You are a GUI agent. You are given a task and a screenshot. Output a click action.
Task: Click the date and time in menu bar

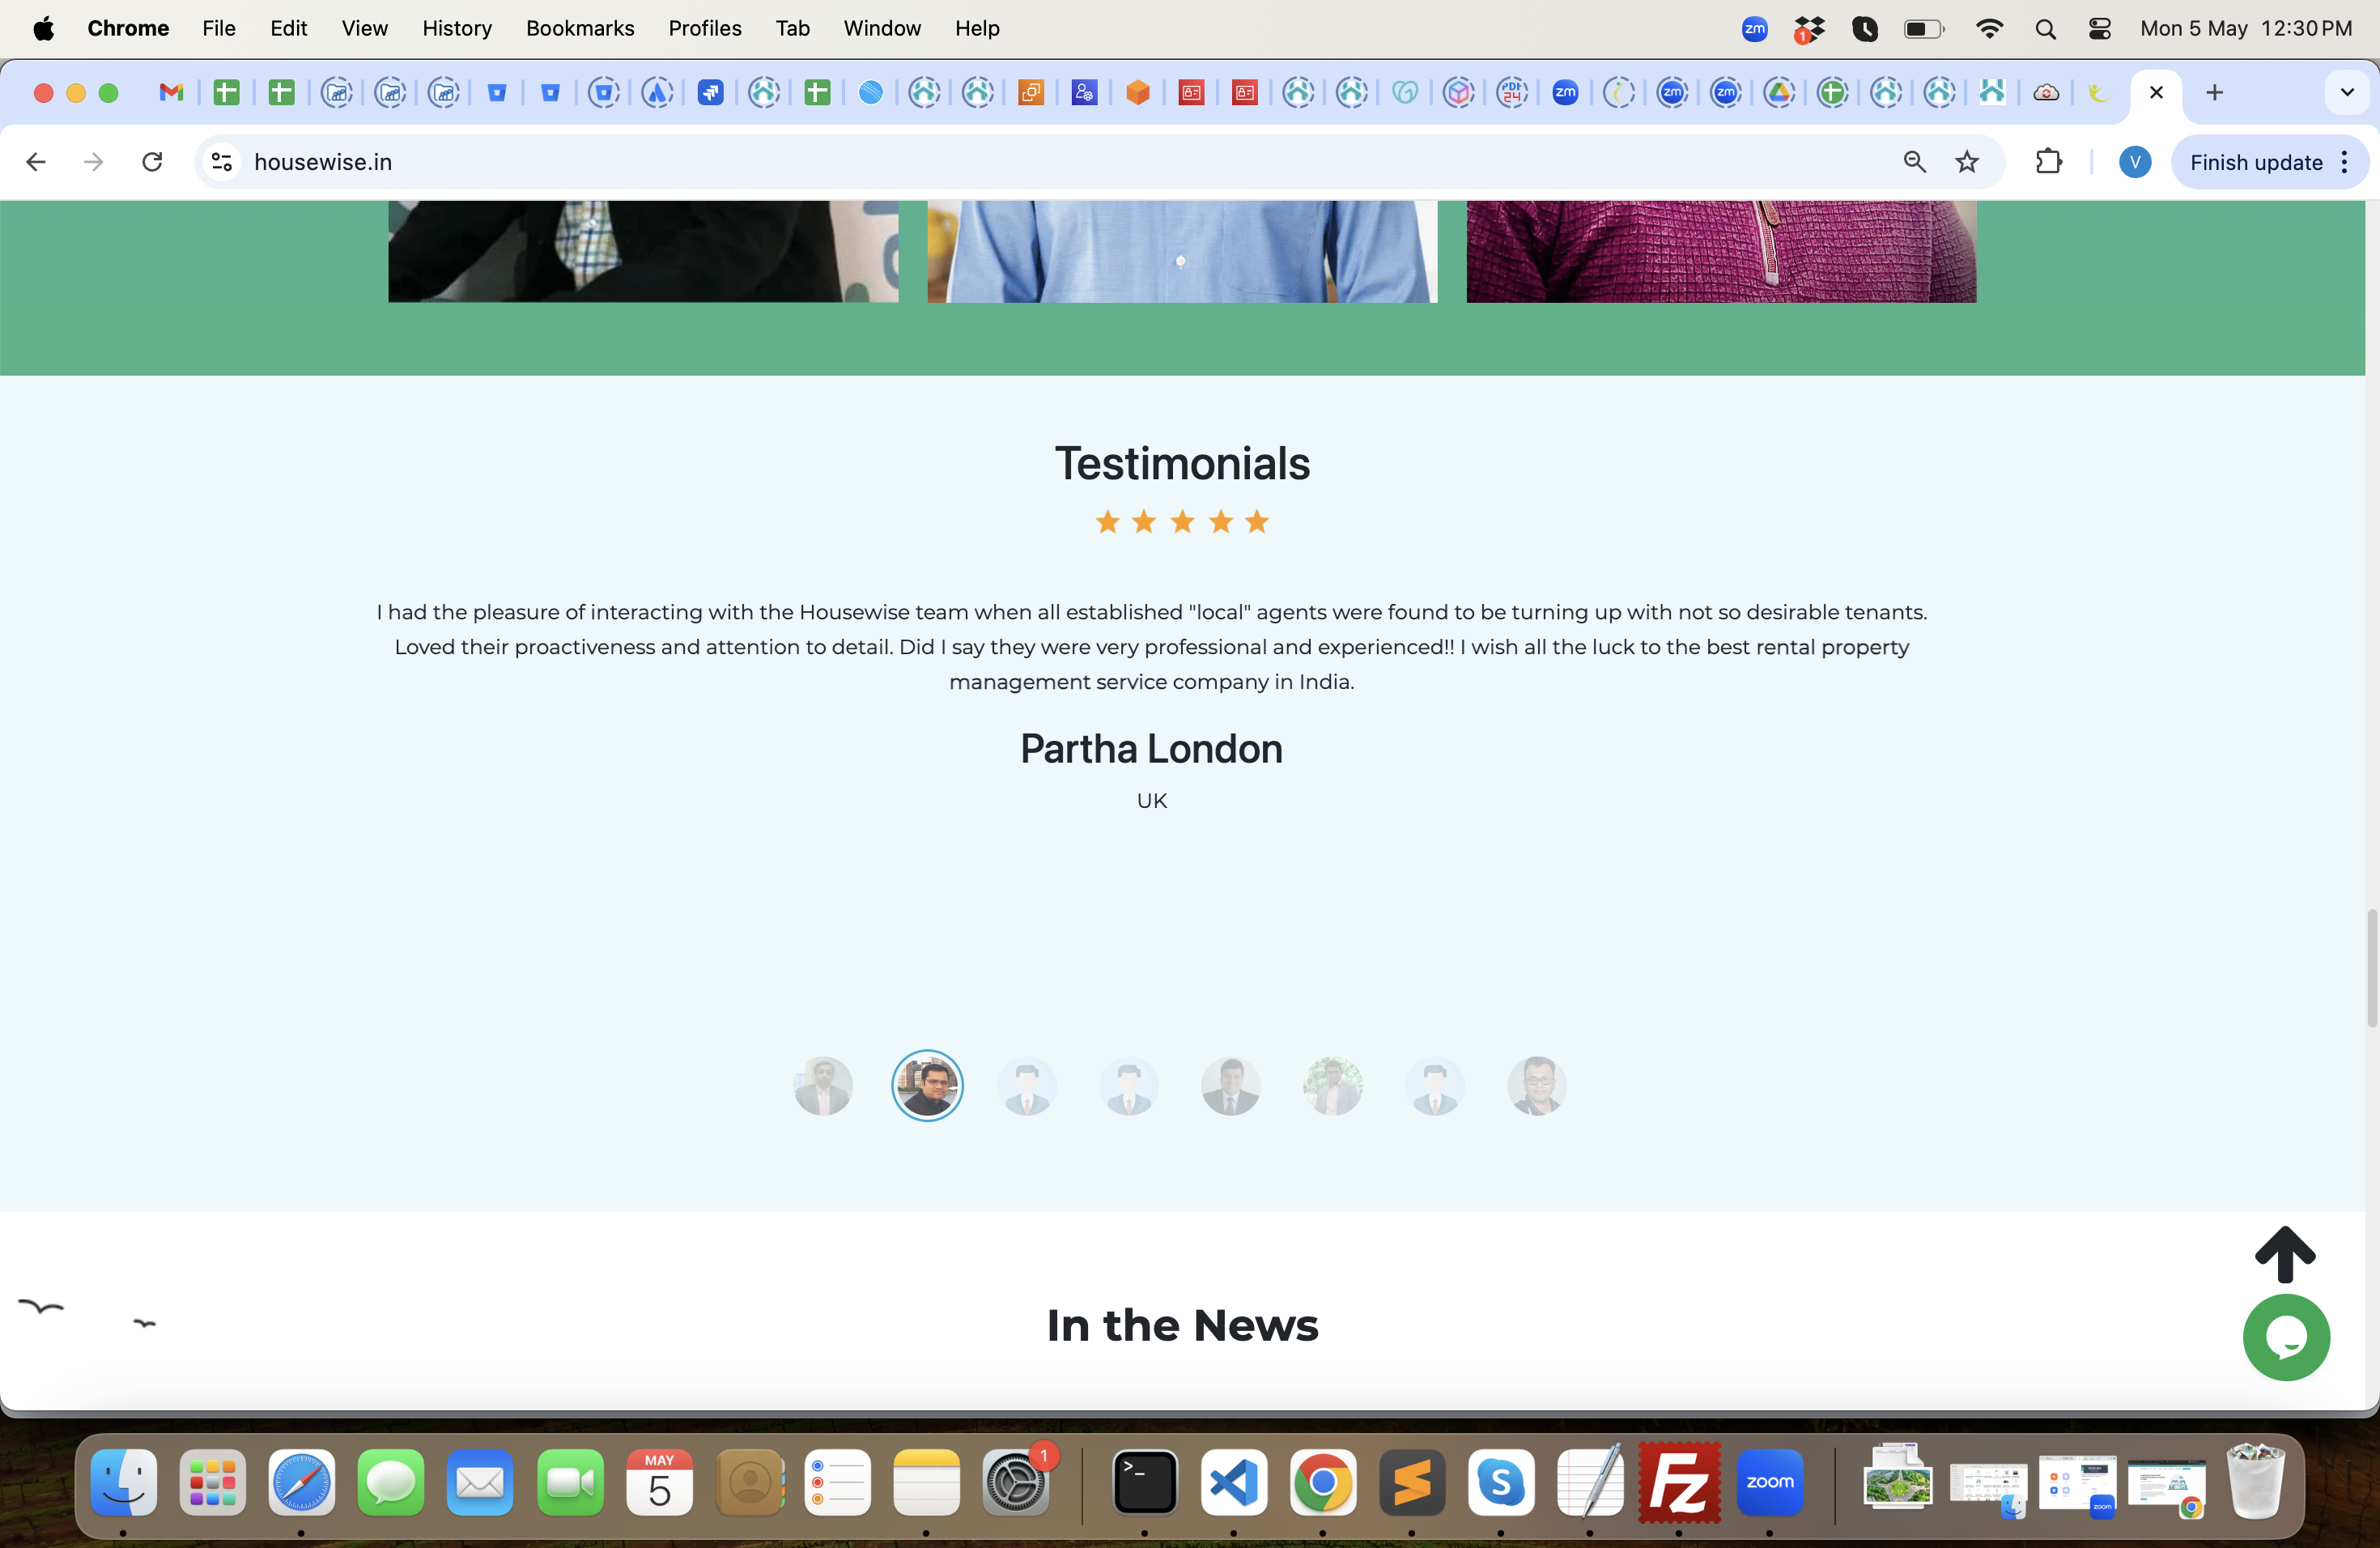tap(2246, 28)
